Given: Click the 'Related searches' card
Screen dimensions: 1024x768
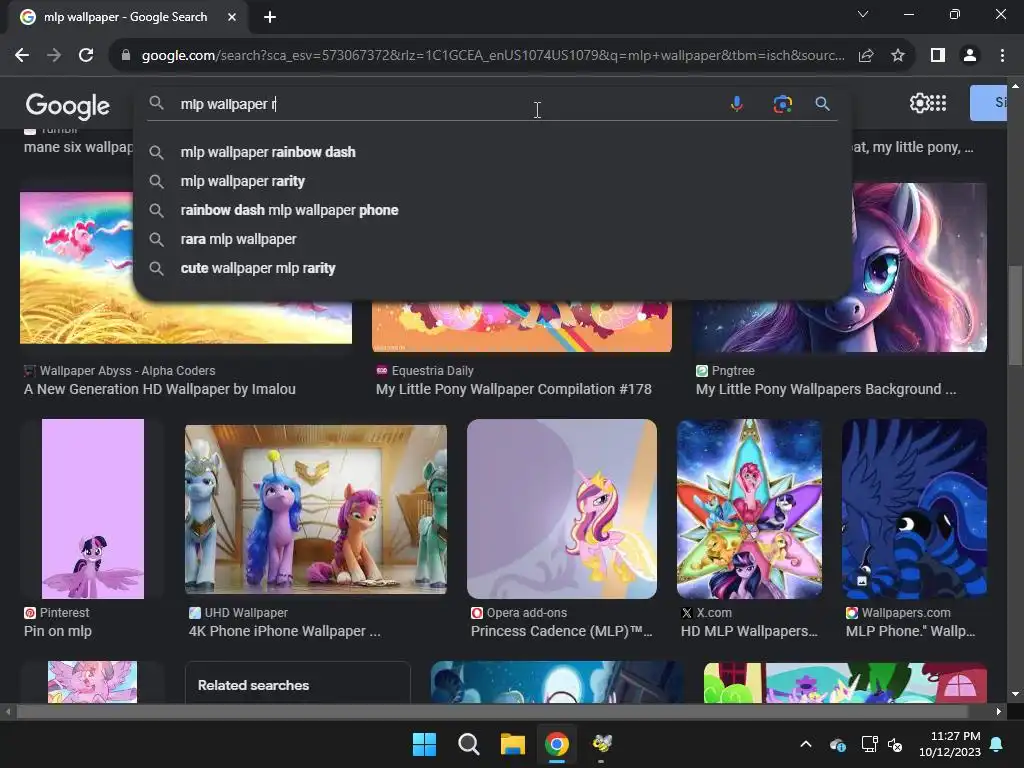Looking at the screenshot, I should click(298, 683).
